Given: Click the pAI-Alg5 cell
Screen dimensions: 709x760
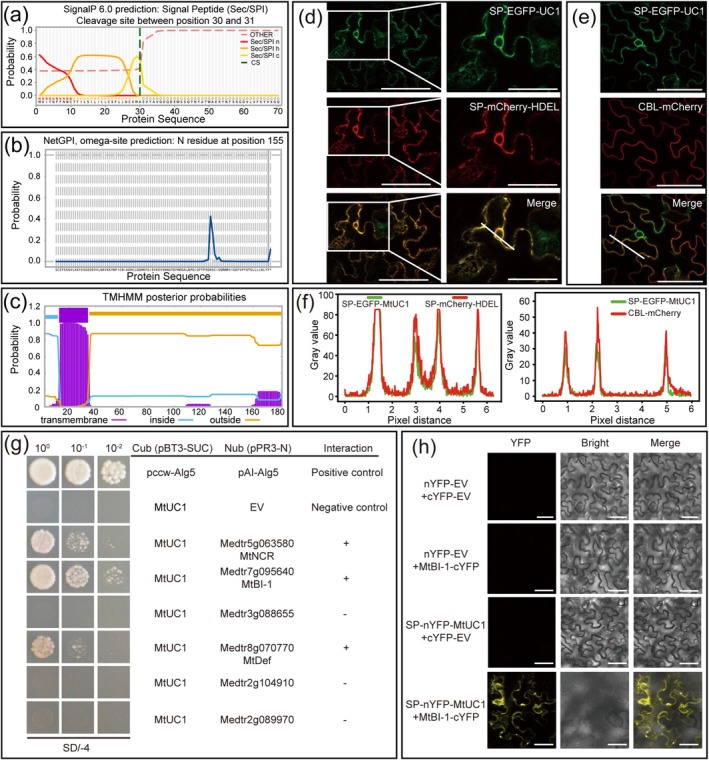Looking at the screenshot, I should click(x=258, y=473).
